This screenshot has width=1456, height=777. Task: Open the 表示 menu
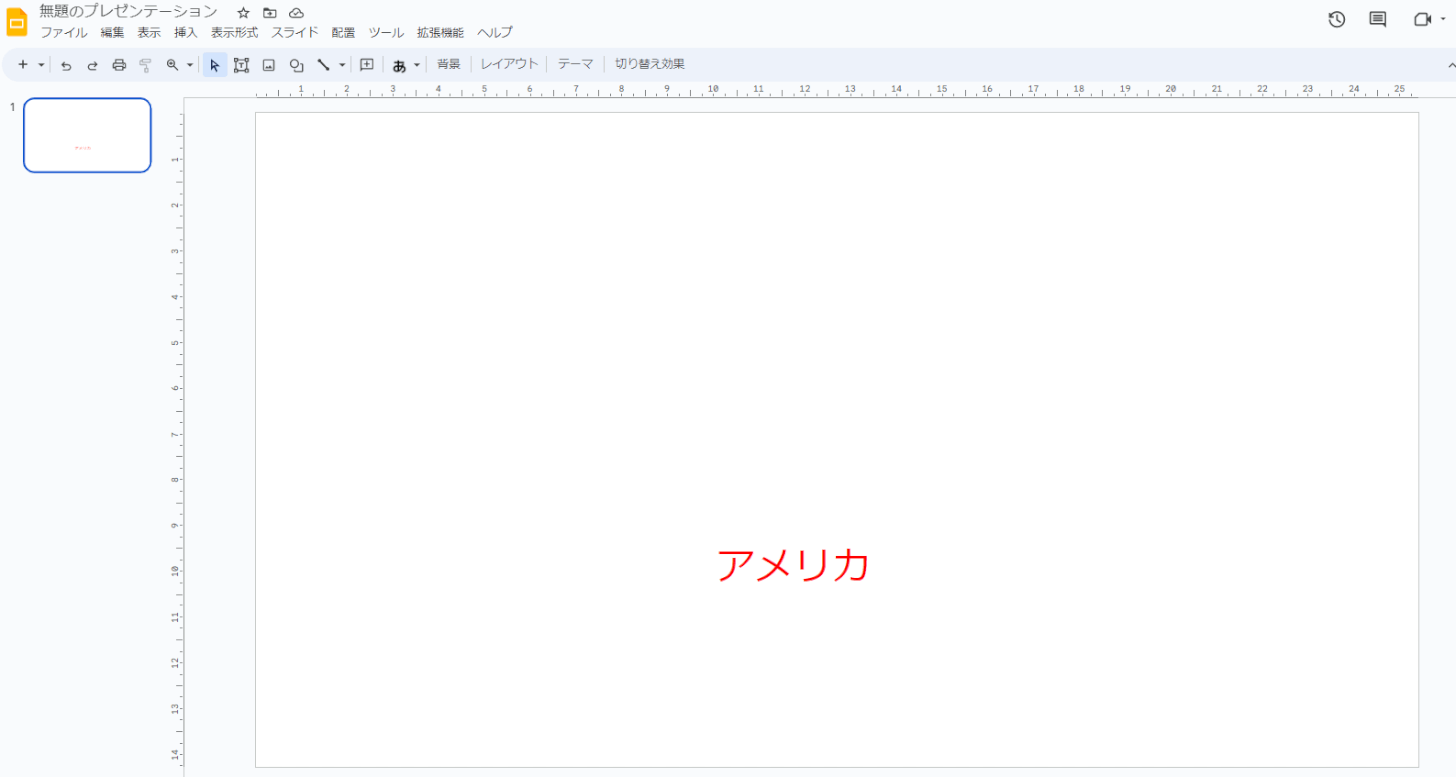point(149,33)
